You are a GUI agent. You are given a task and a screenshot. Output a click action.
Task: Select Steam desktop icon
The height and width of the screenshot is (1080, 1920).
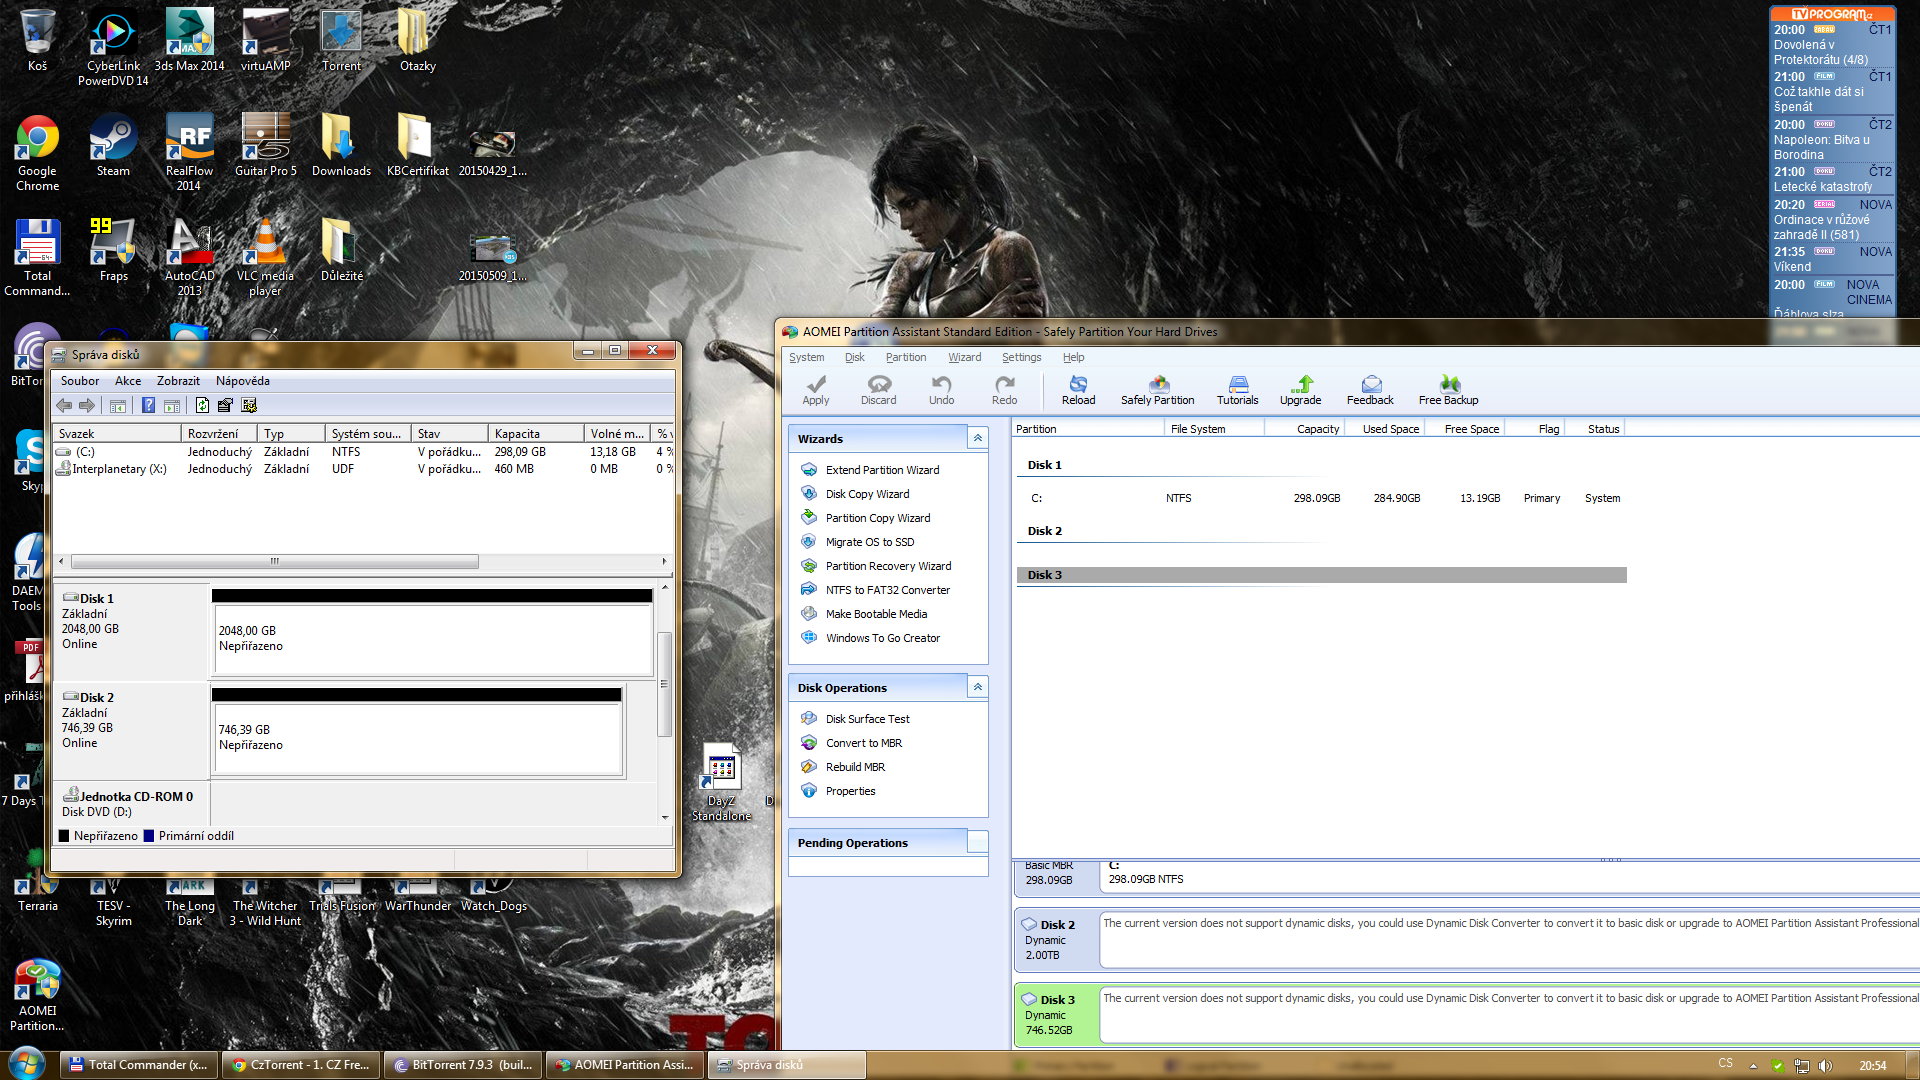click(113, 146)
